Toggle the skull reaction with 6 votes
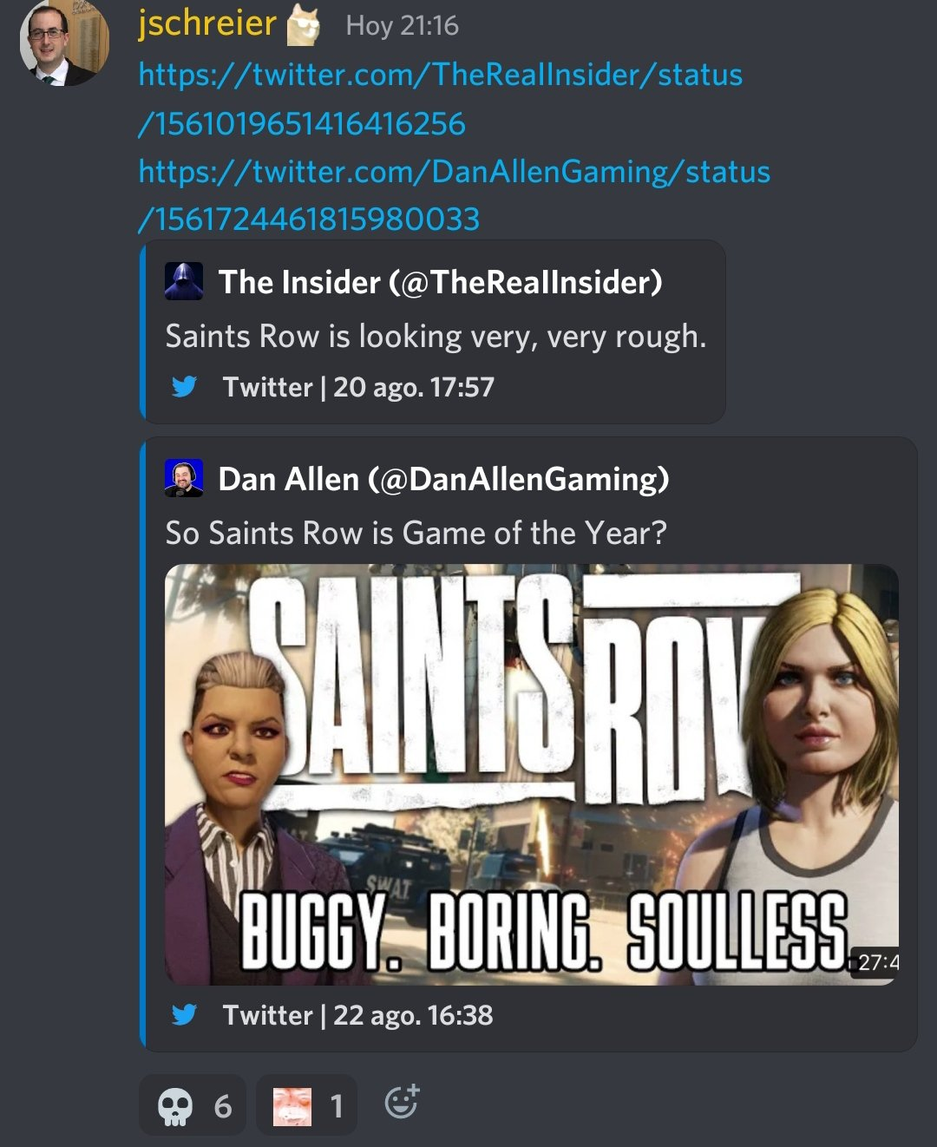The height and width of the screenshot is (1147, 937). [193, 1105]
